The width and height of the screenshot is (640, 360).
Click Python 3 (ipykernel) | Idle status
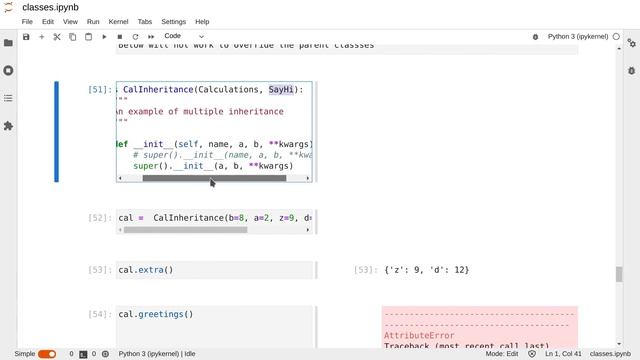point(157,354)
